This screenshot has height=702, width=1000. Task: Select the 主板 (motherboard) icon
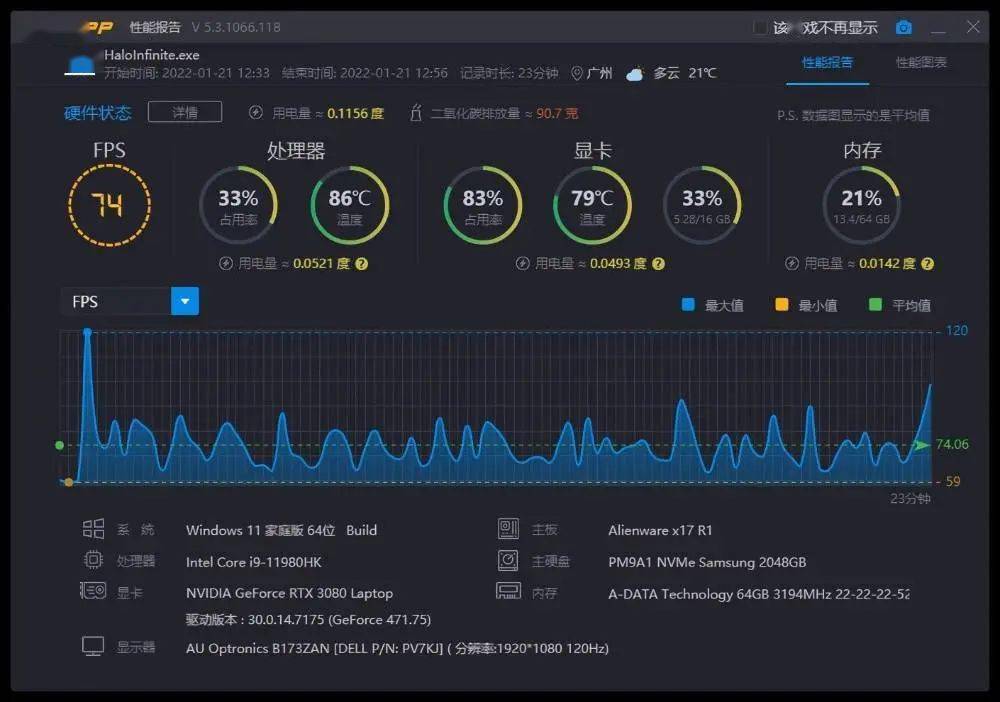[x=510, y=528]
